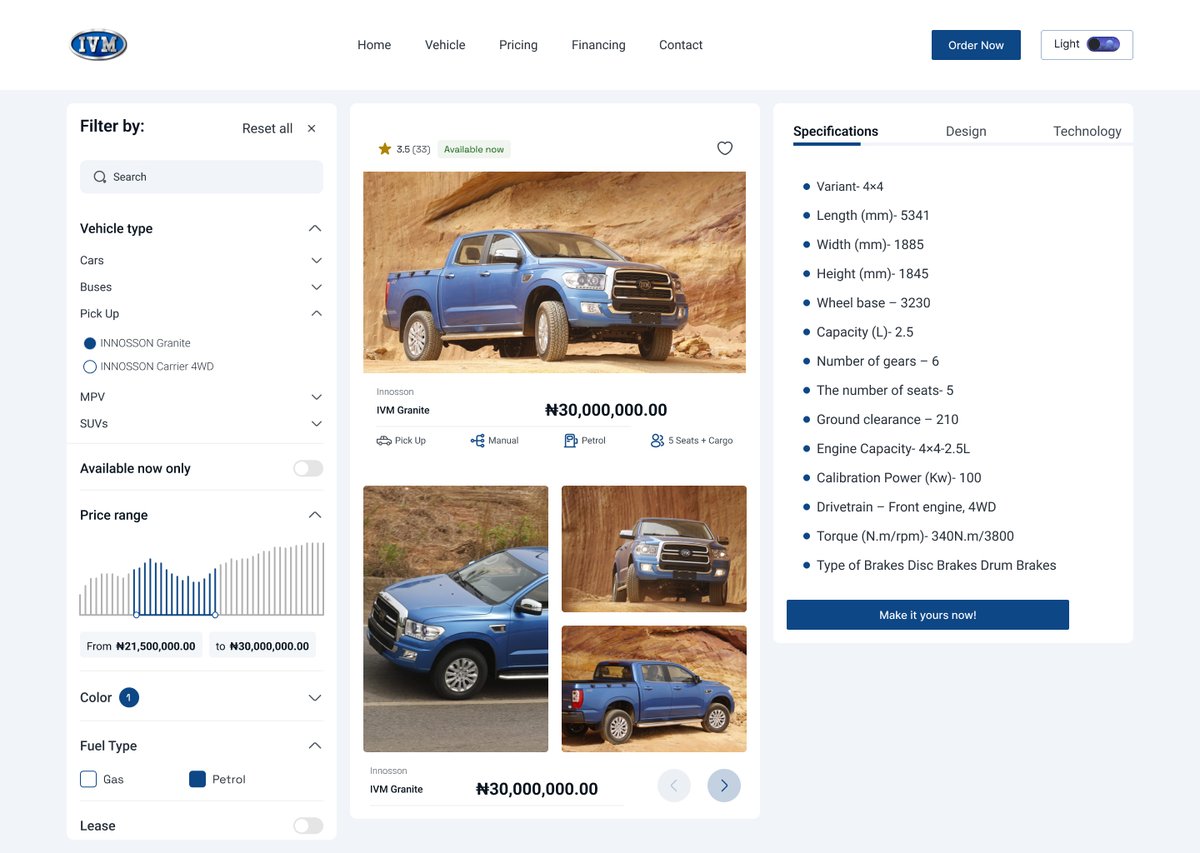This screenshot has width=1200, height=853.
Task: Open the Vehicle nav item
Action: tap(445, 45)
